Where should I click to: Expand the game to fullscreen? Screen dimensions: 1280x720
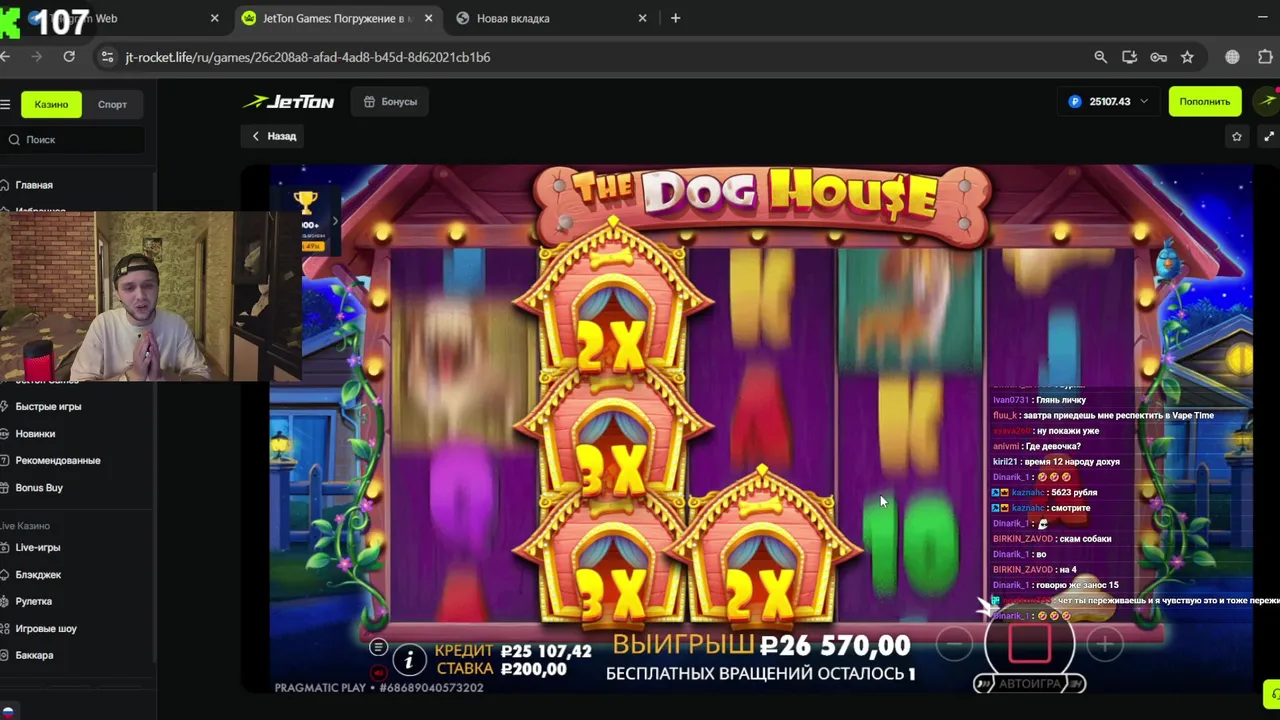pos(1269,136)
